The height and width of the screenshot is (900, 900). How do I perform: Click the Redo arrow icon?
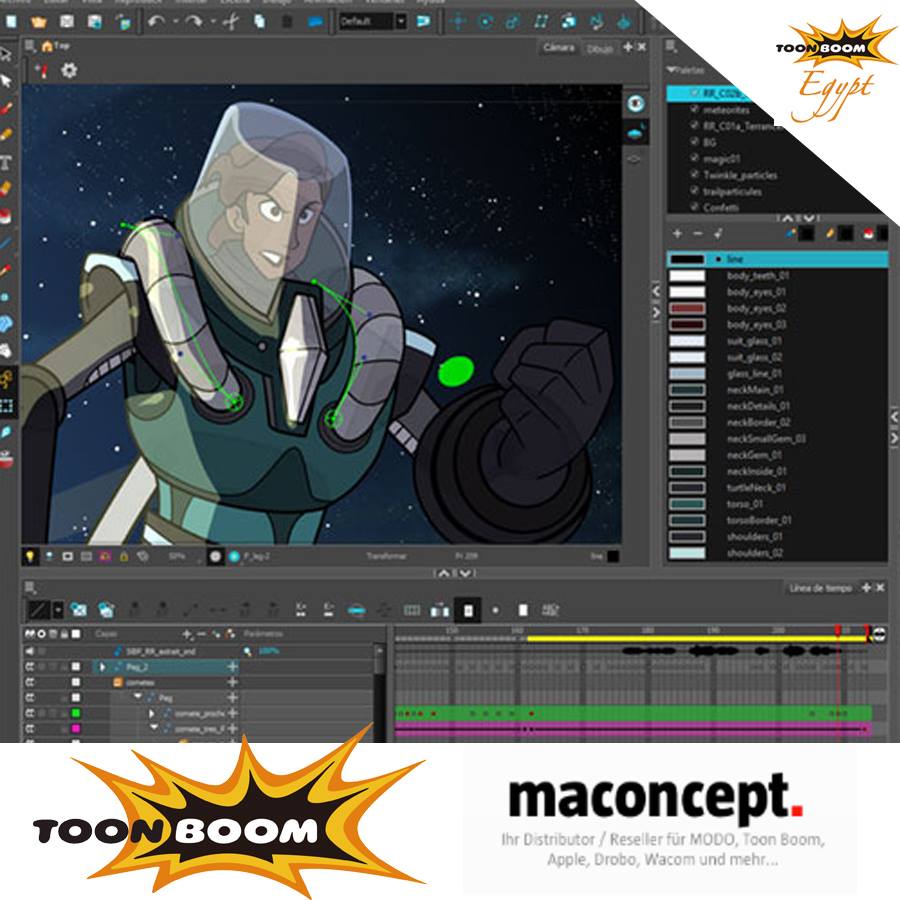pos(193,22)
